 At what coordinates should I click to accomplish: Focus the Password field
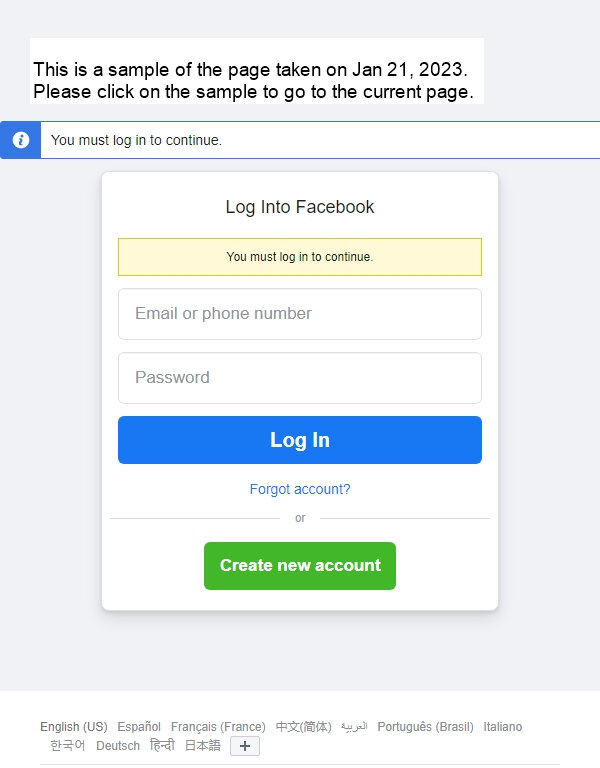pyautogui.click(x=300, y=378)
